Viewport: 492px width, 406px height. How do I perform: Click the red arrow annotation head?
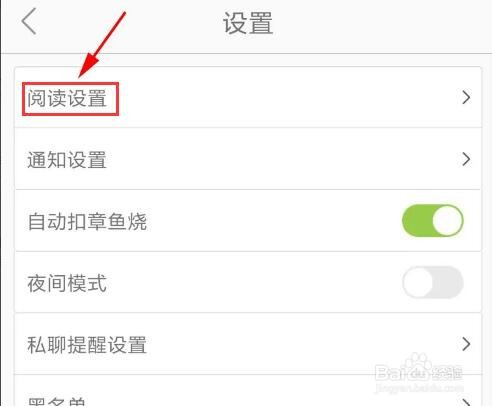click(88, 65)
